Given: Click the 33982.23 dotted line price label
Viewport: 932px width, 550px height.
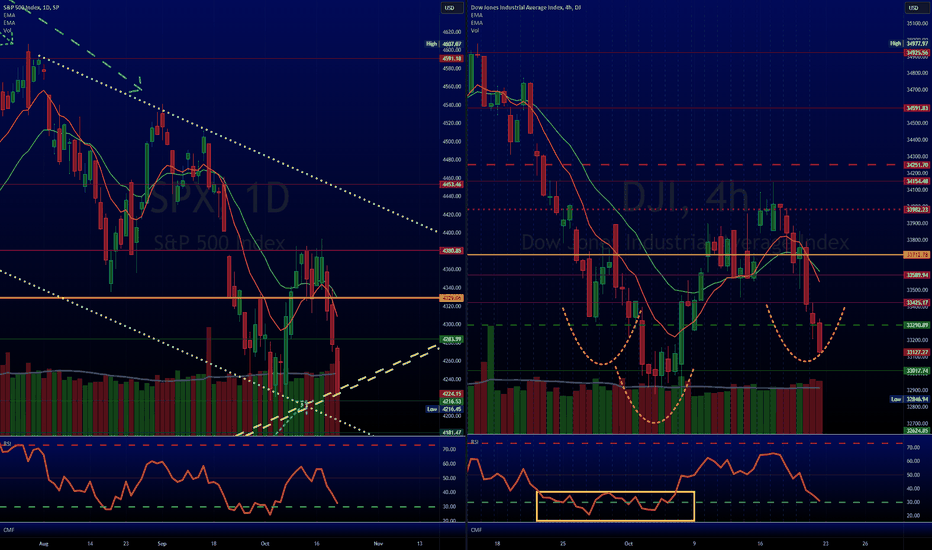Looking at the screenshot, I should click(x=917, y=209).
